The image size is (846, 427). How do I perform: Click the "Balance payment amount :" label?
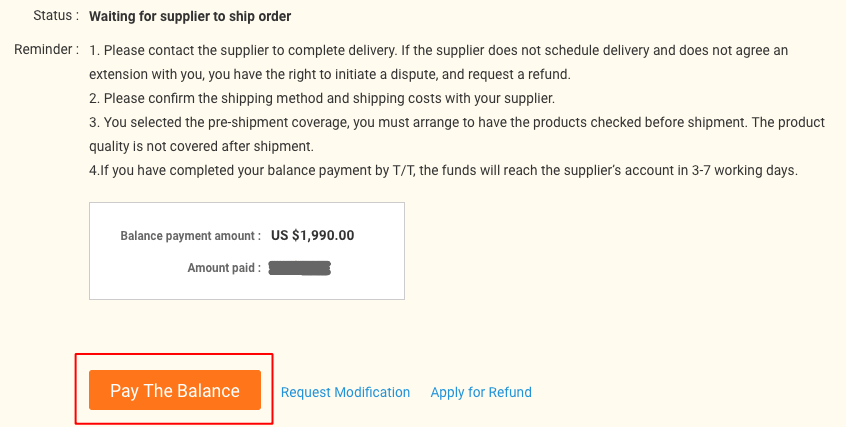[x=190, y=236]
